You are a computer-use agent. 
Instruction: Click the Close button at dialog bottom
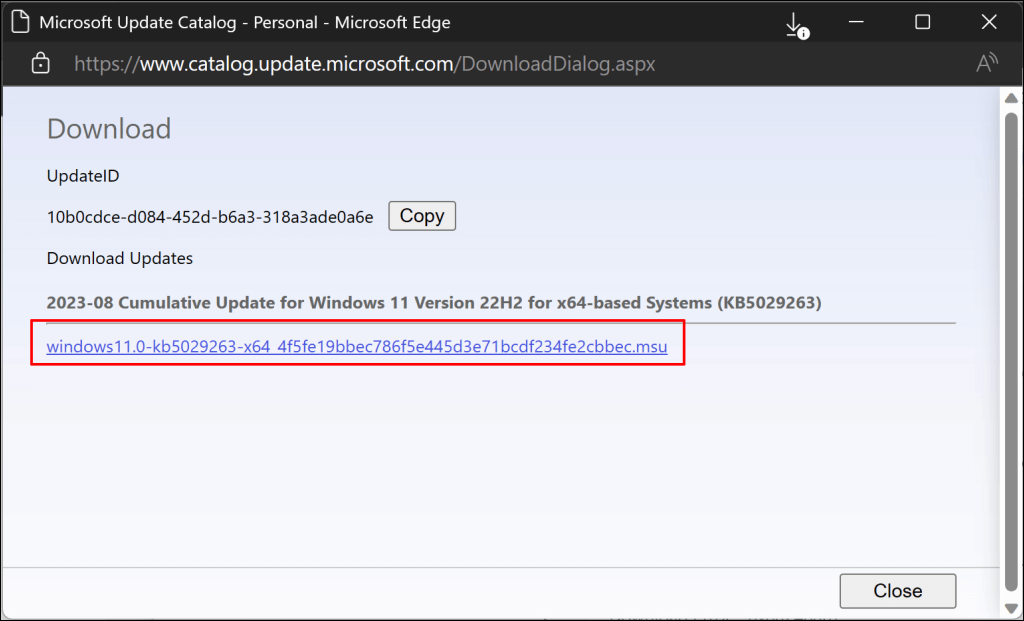point(897,591)
